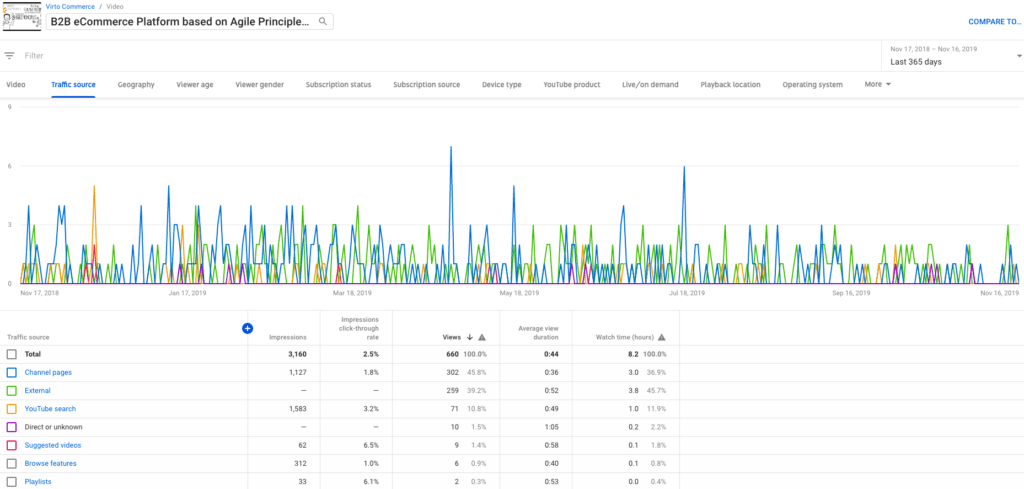Click the External views value 259

point(455,391)
